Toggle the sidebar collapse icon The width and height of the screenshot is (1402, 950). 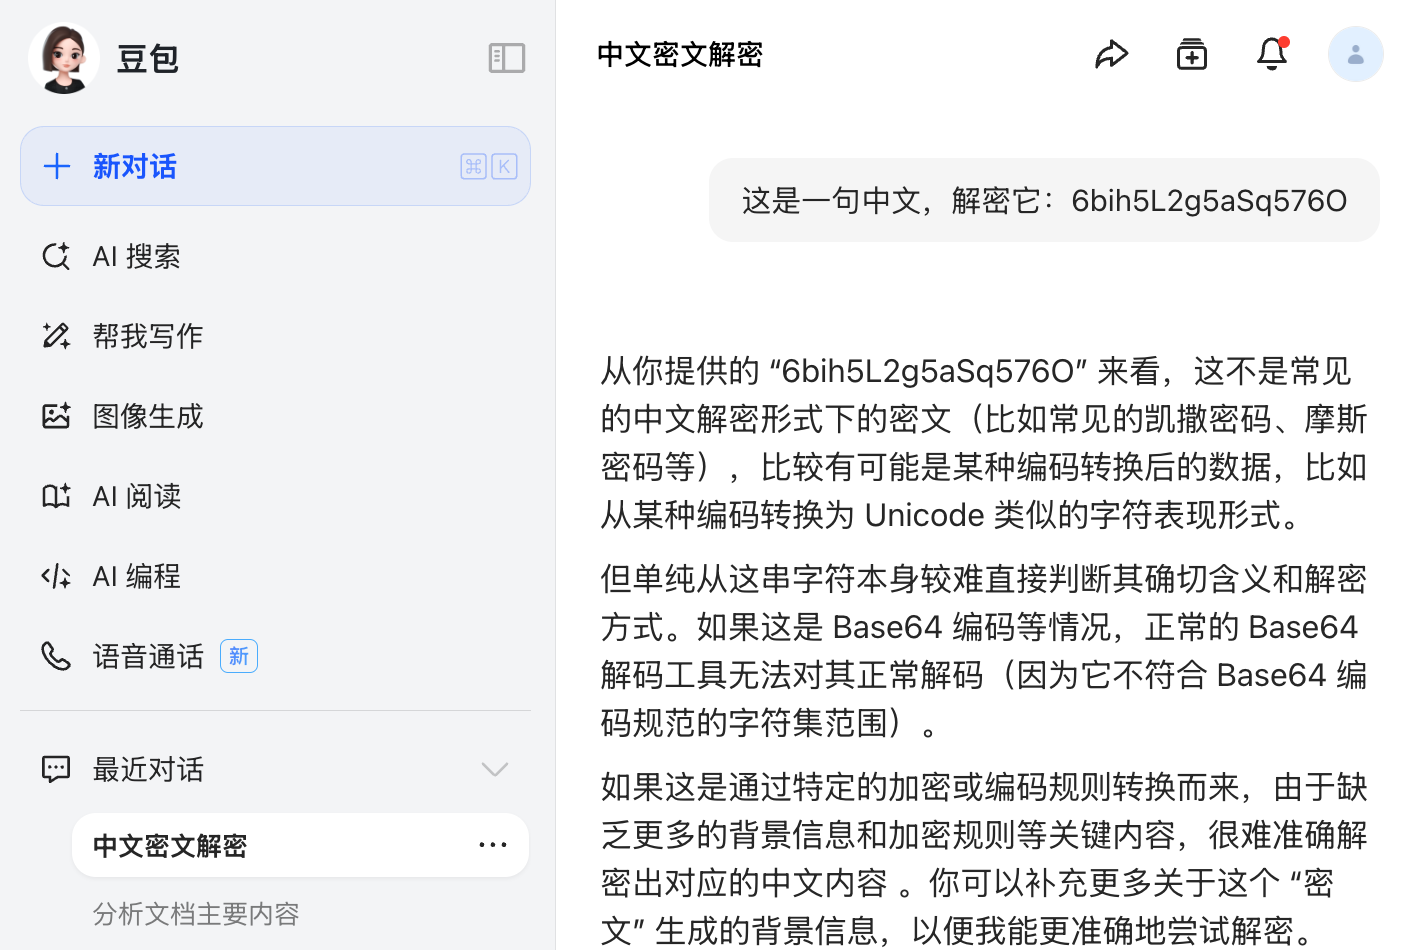(506, 58)
